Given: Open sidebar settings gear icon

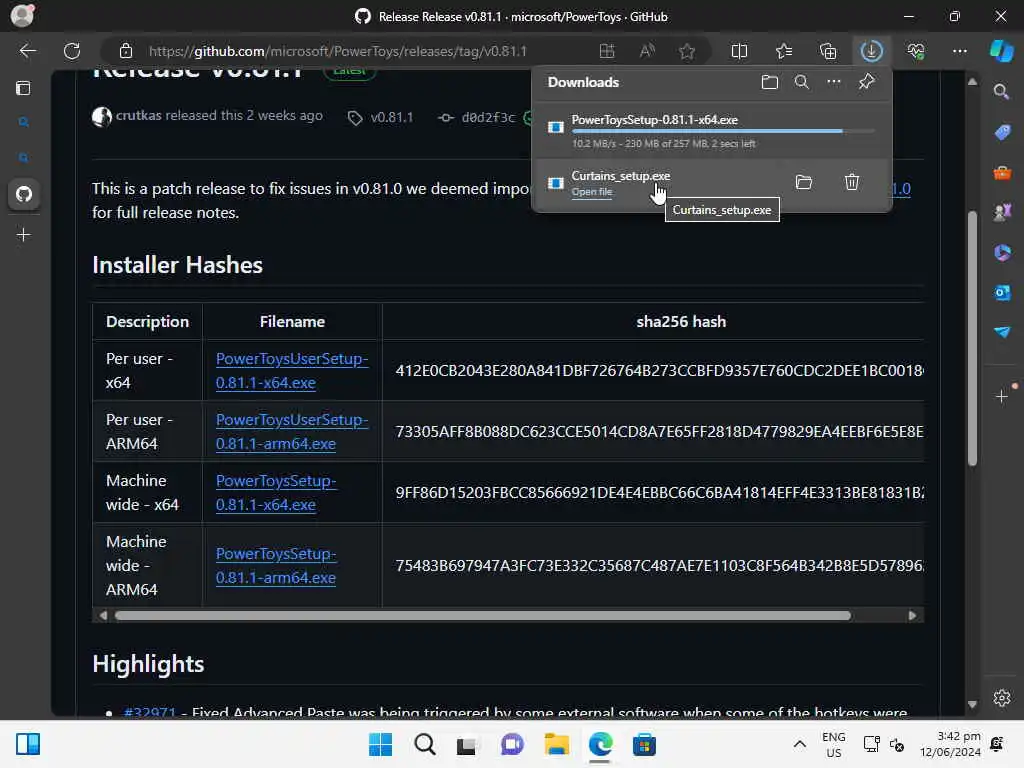Looking at the screenshot, I should 1002,698.
